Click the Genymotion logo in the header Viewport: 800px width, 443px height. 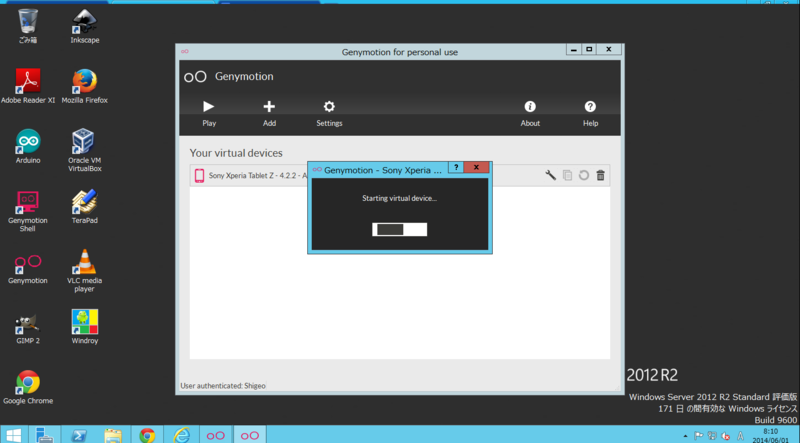coord(195,77)
